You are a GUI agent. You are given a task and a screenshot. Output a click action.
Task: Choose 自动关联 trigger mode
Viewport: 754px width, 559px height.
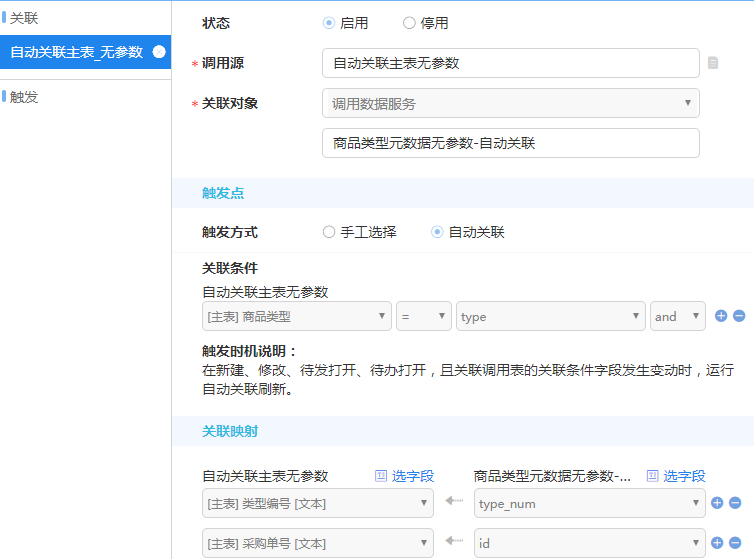coord(437,232)
